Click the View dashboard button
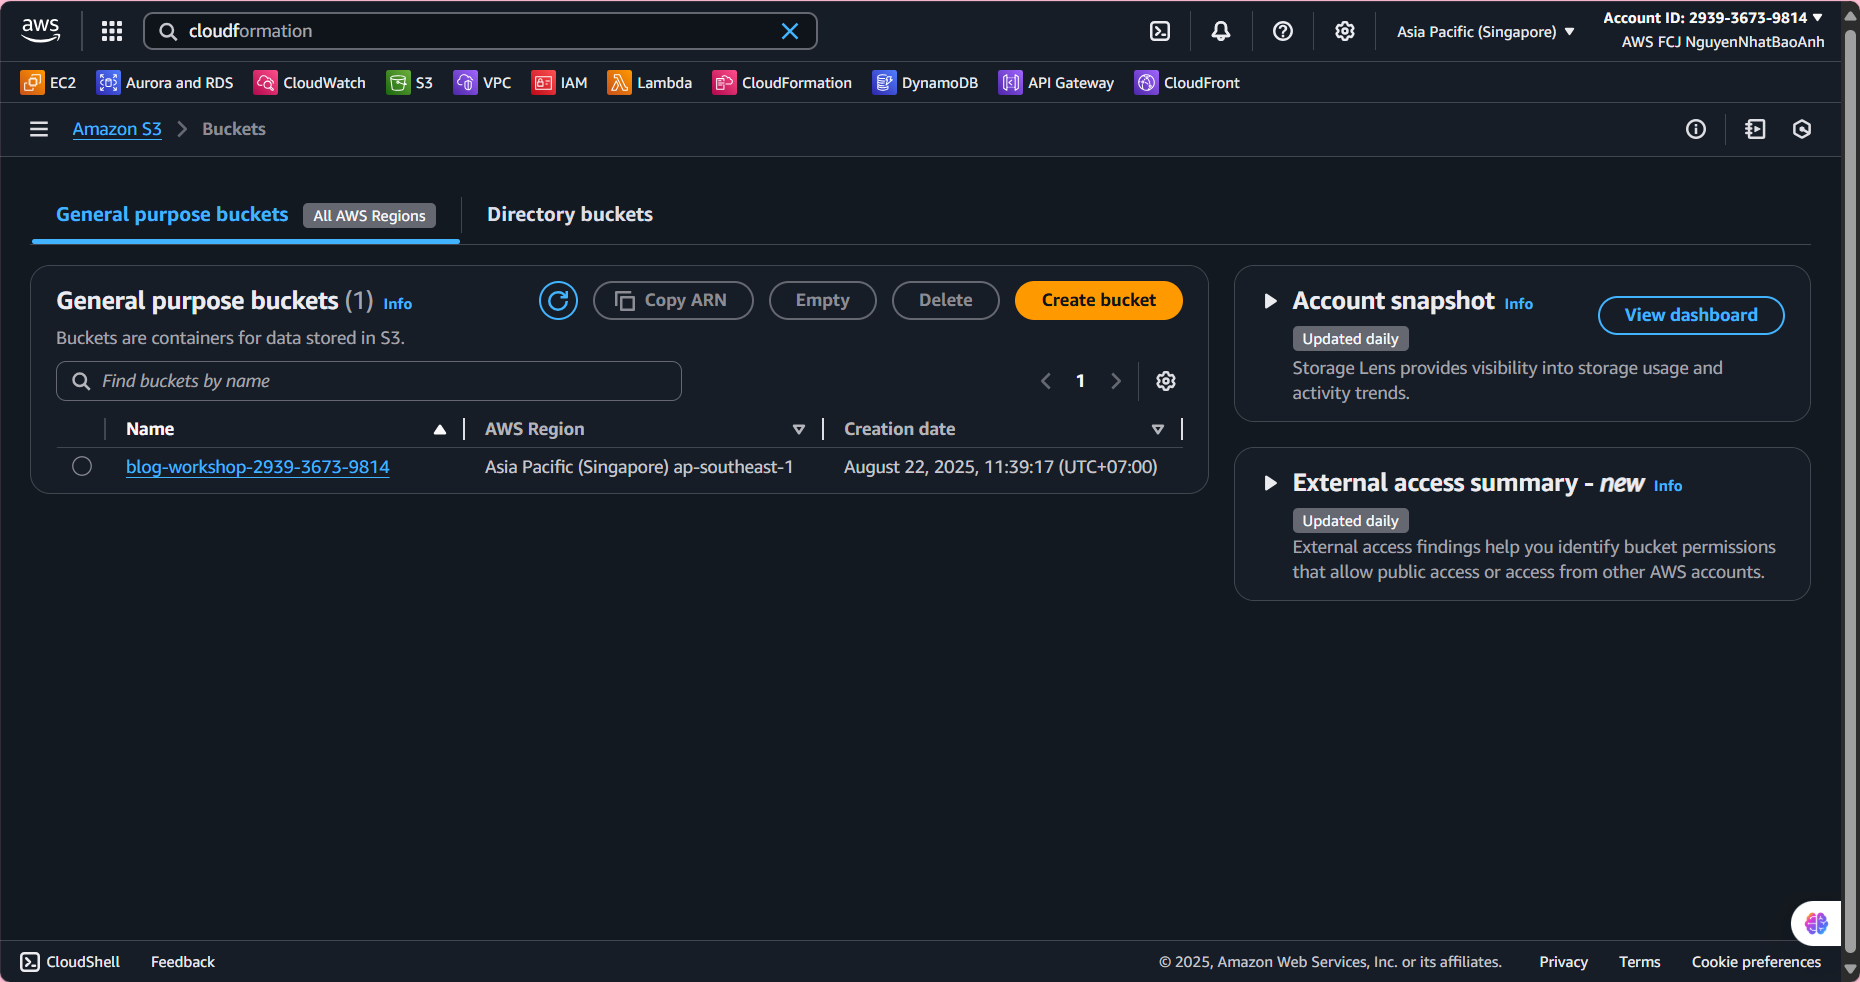This screenshot has width=1860, height=982. (x=1690, y=315)
